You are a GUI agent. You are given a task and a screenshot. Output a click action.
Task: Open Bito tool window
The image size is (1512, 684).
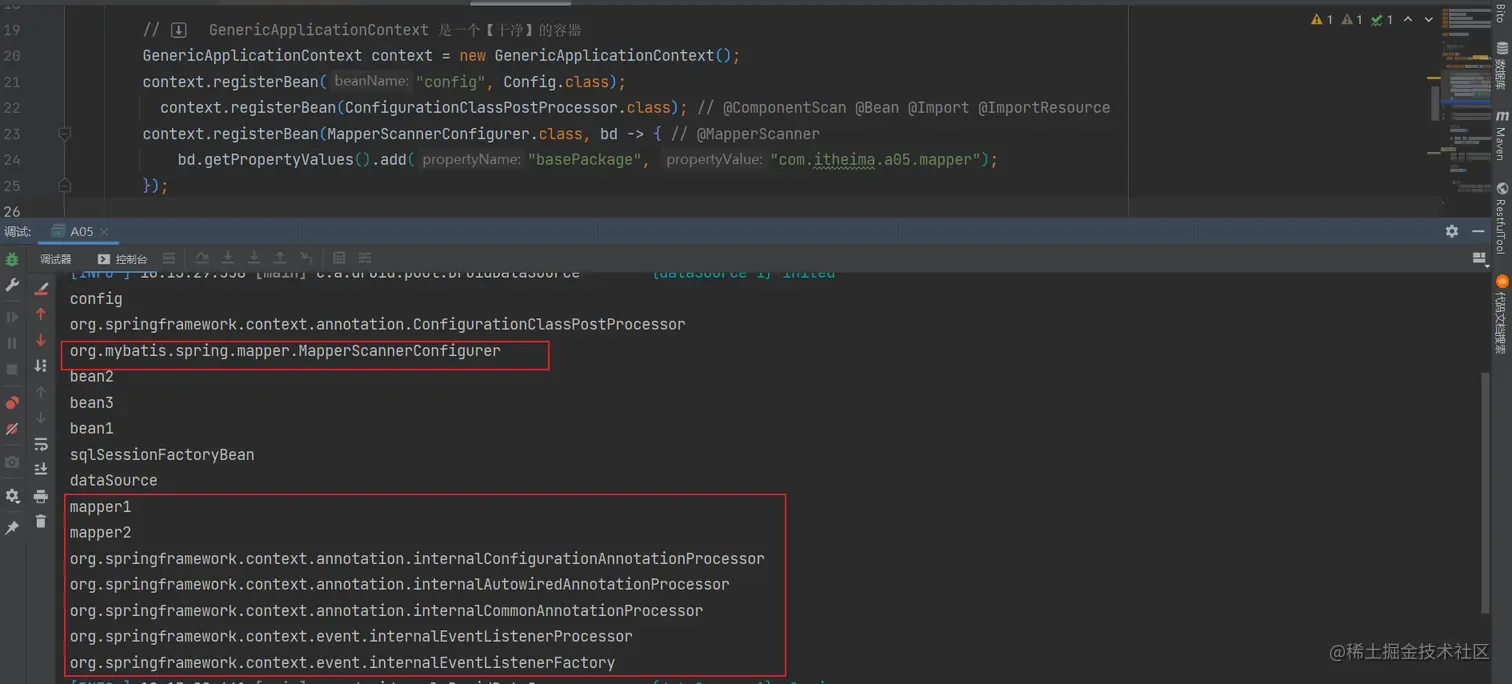(x=1501, y=16)
